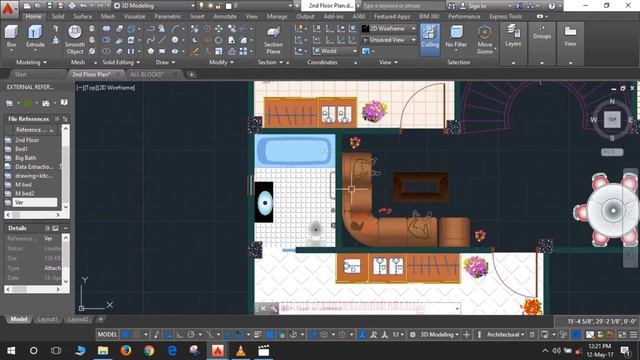Viewport: 640px width, 360px height.
Task: Select M bed in File References list
Action: (x=23, y=184)
